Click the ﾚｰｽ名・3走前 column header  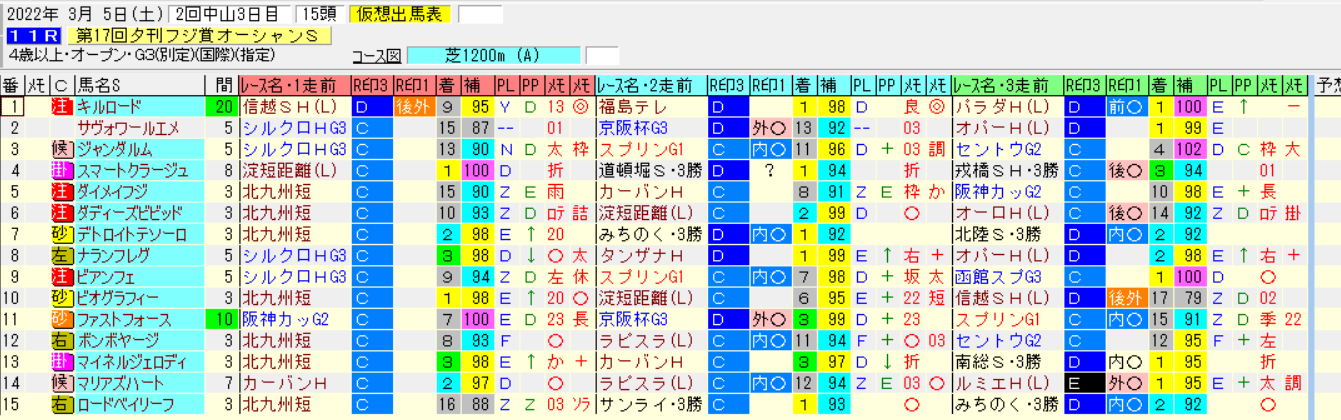(1007, 85)
